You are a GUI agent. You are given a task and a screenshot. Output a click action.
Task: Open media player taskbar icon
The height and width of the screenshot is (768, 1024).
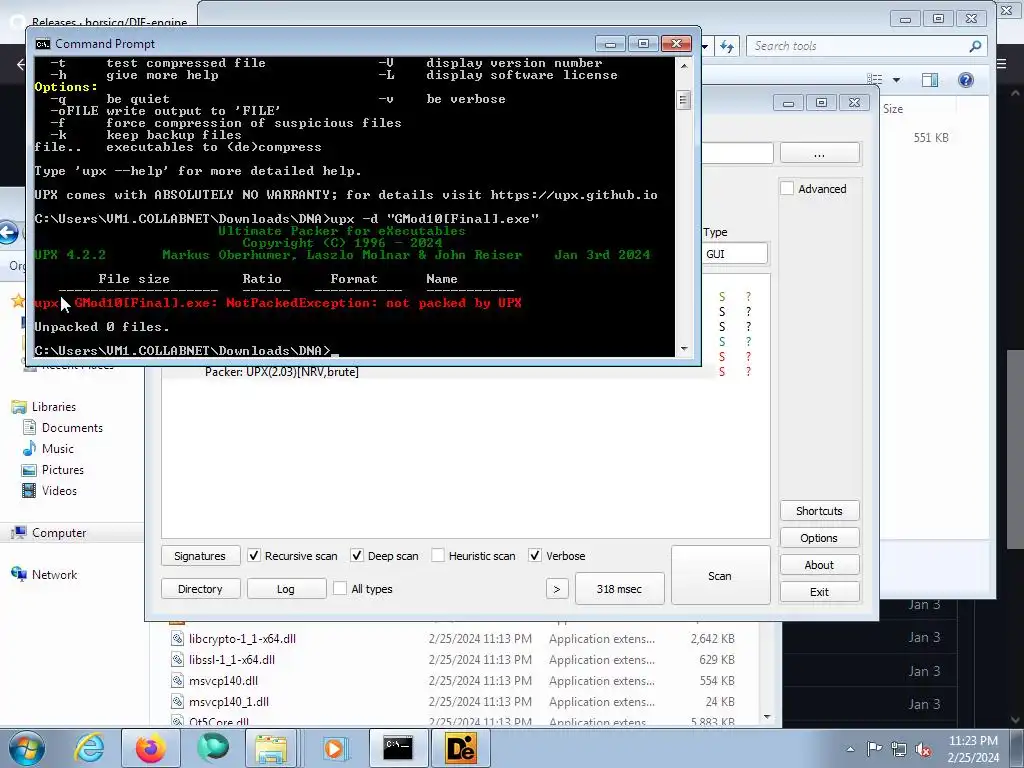335,748
